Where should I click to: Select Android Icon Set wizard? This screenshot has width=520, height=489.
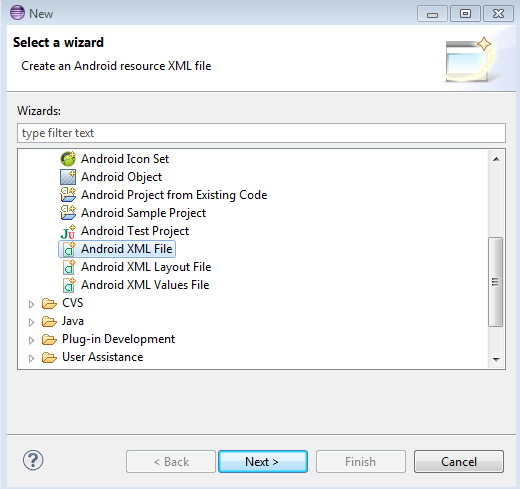(125, 159)
